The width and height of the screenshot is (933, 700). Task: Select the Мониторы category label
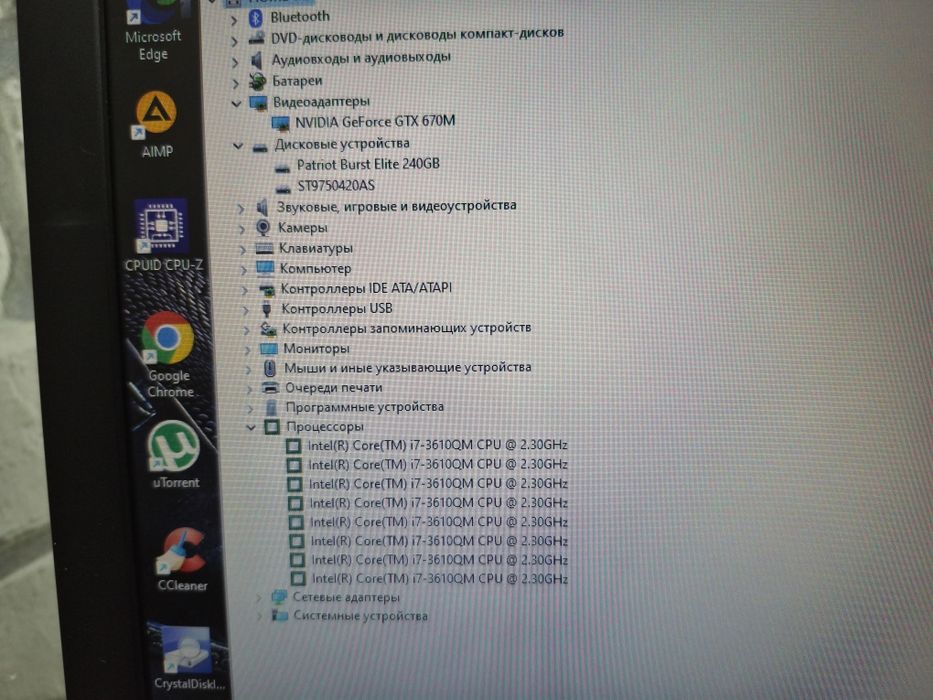(316, 348)
